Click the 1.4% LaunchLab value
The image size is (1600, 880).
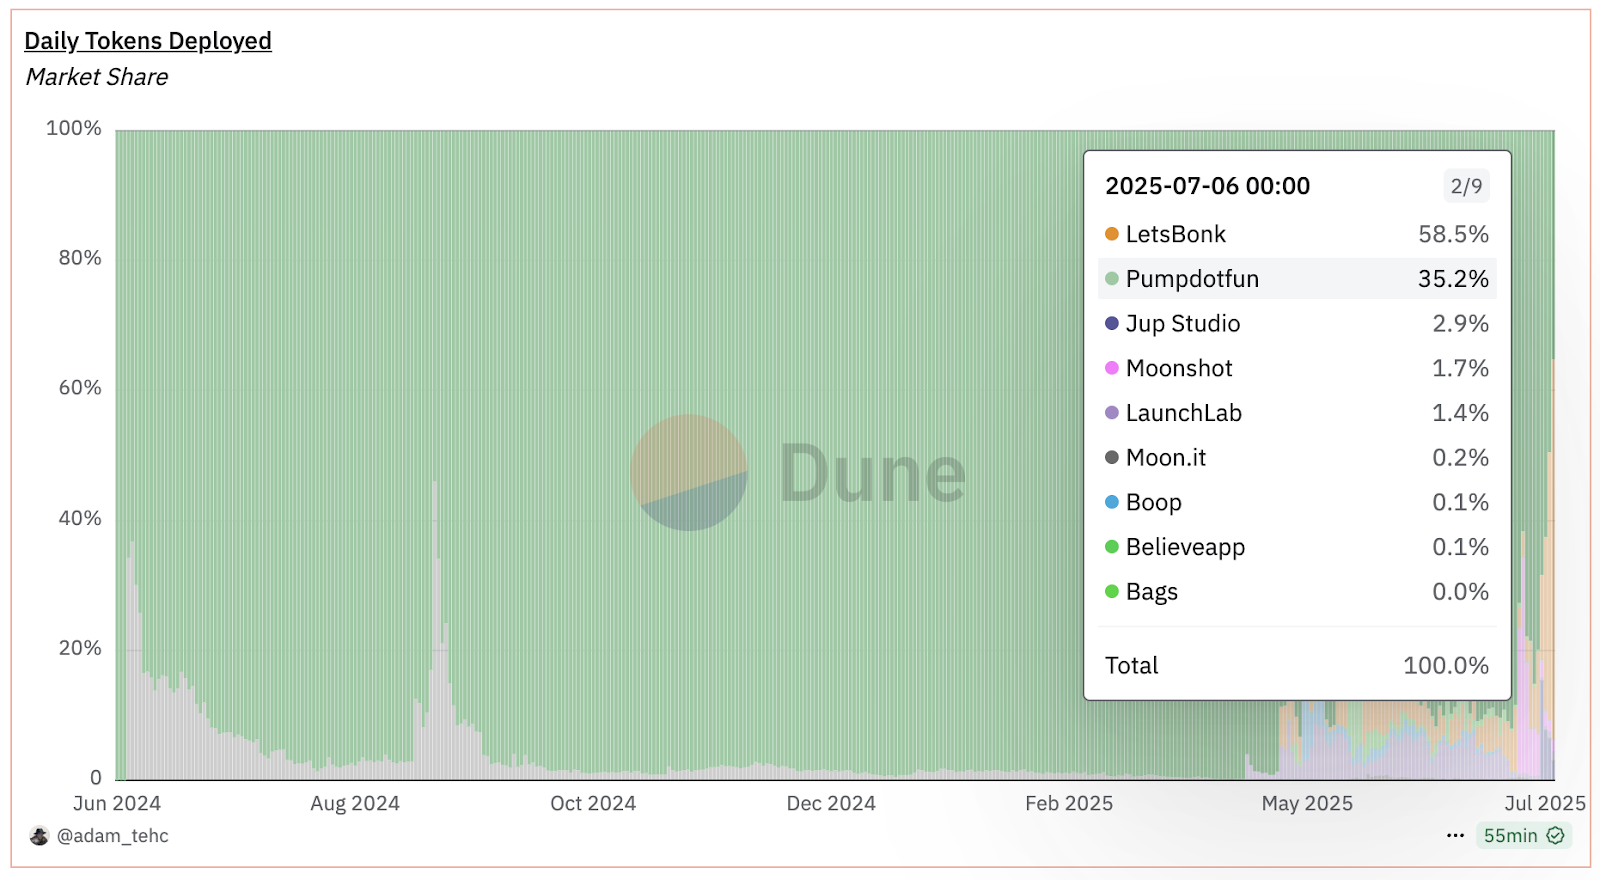click(1460, 413)
